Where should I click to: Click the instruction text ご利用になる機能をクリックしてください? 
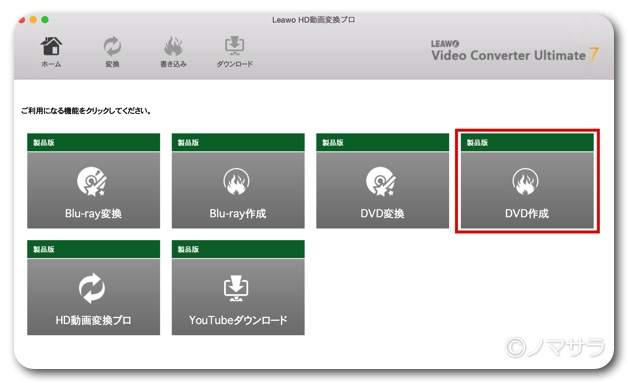pyautogui.click(x=86, y=111)
